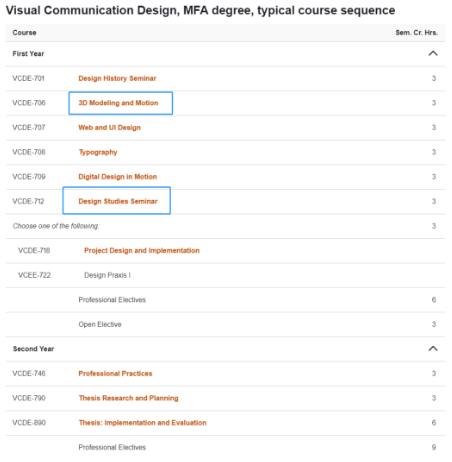Open Professional Practices course link
452x462 pixels.
[115, 373]
